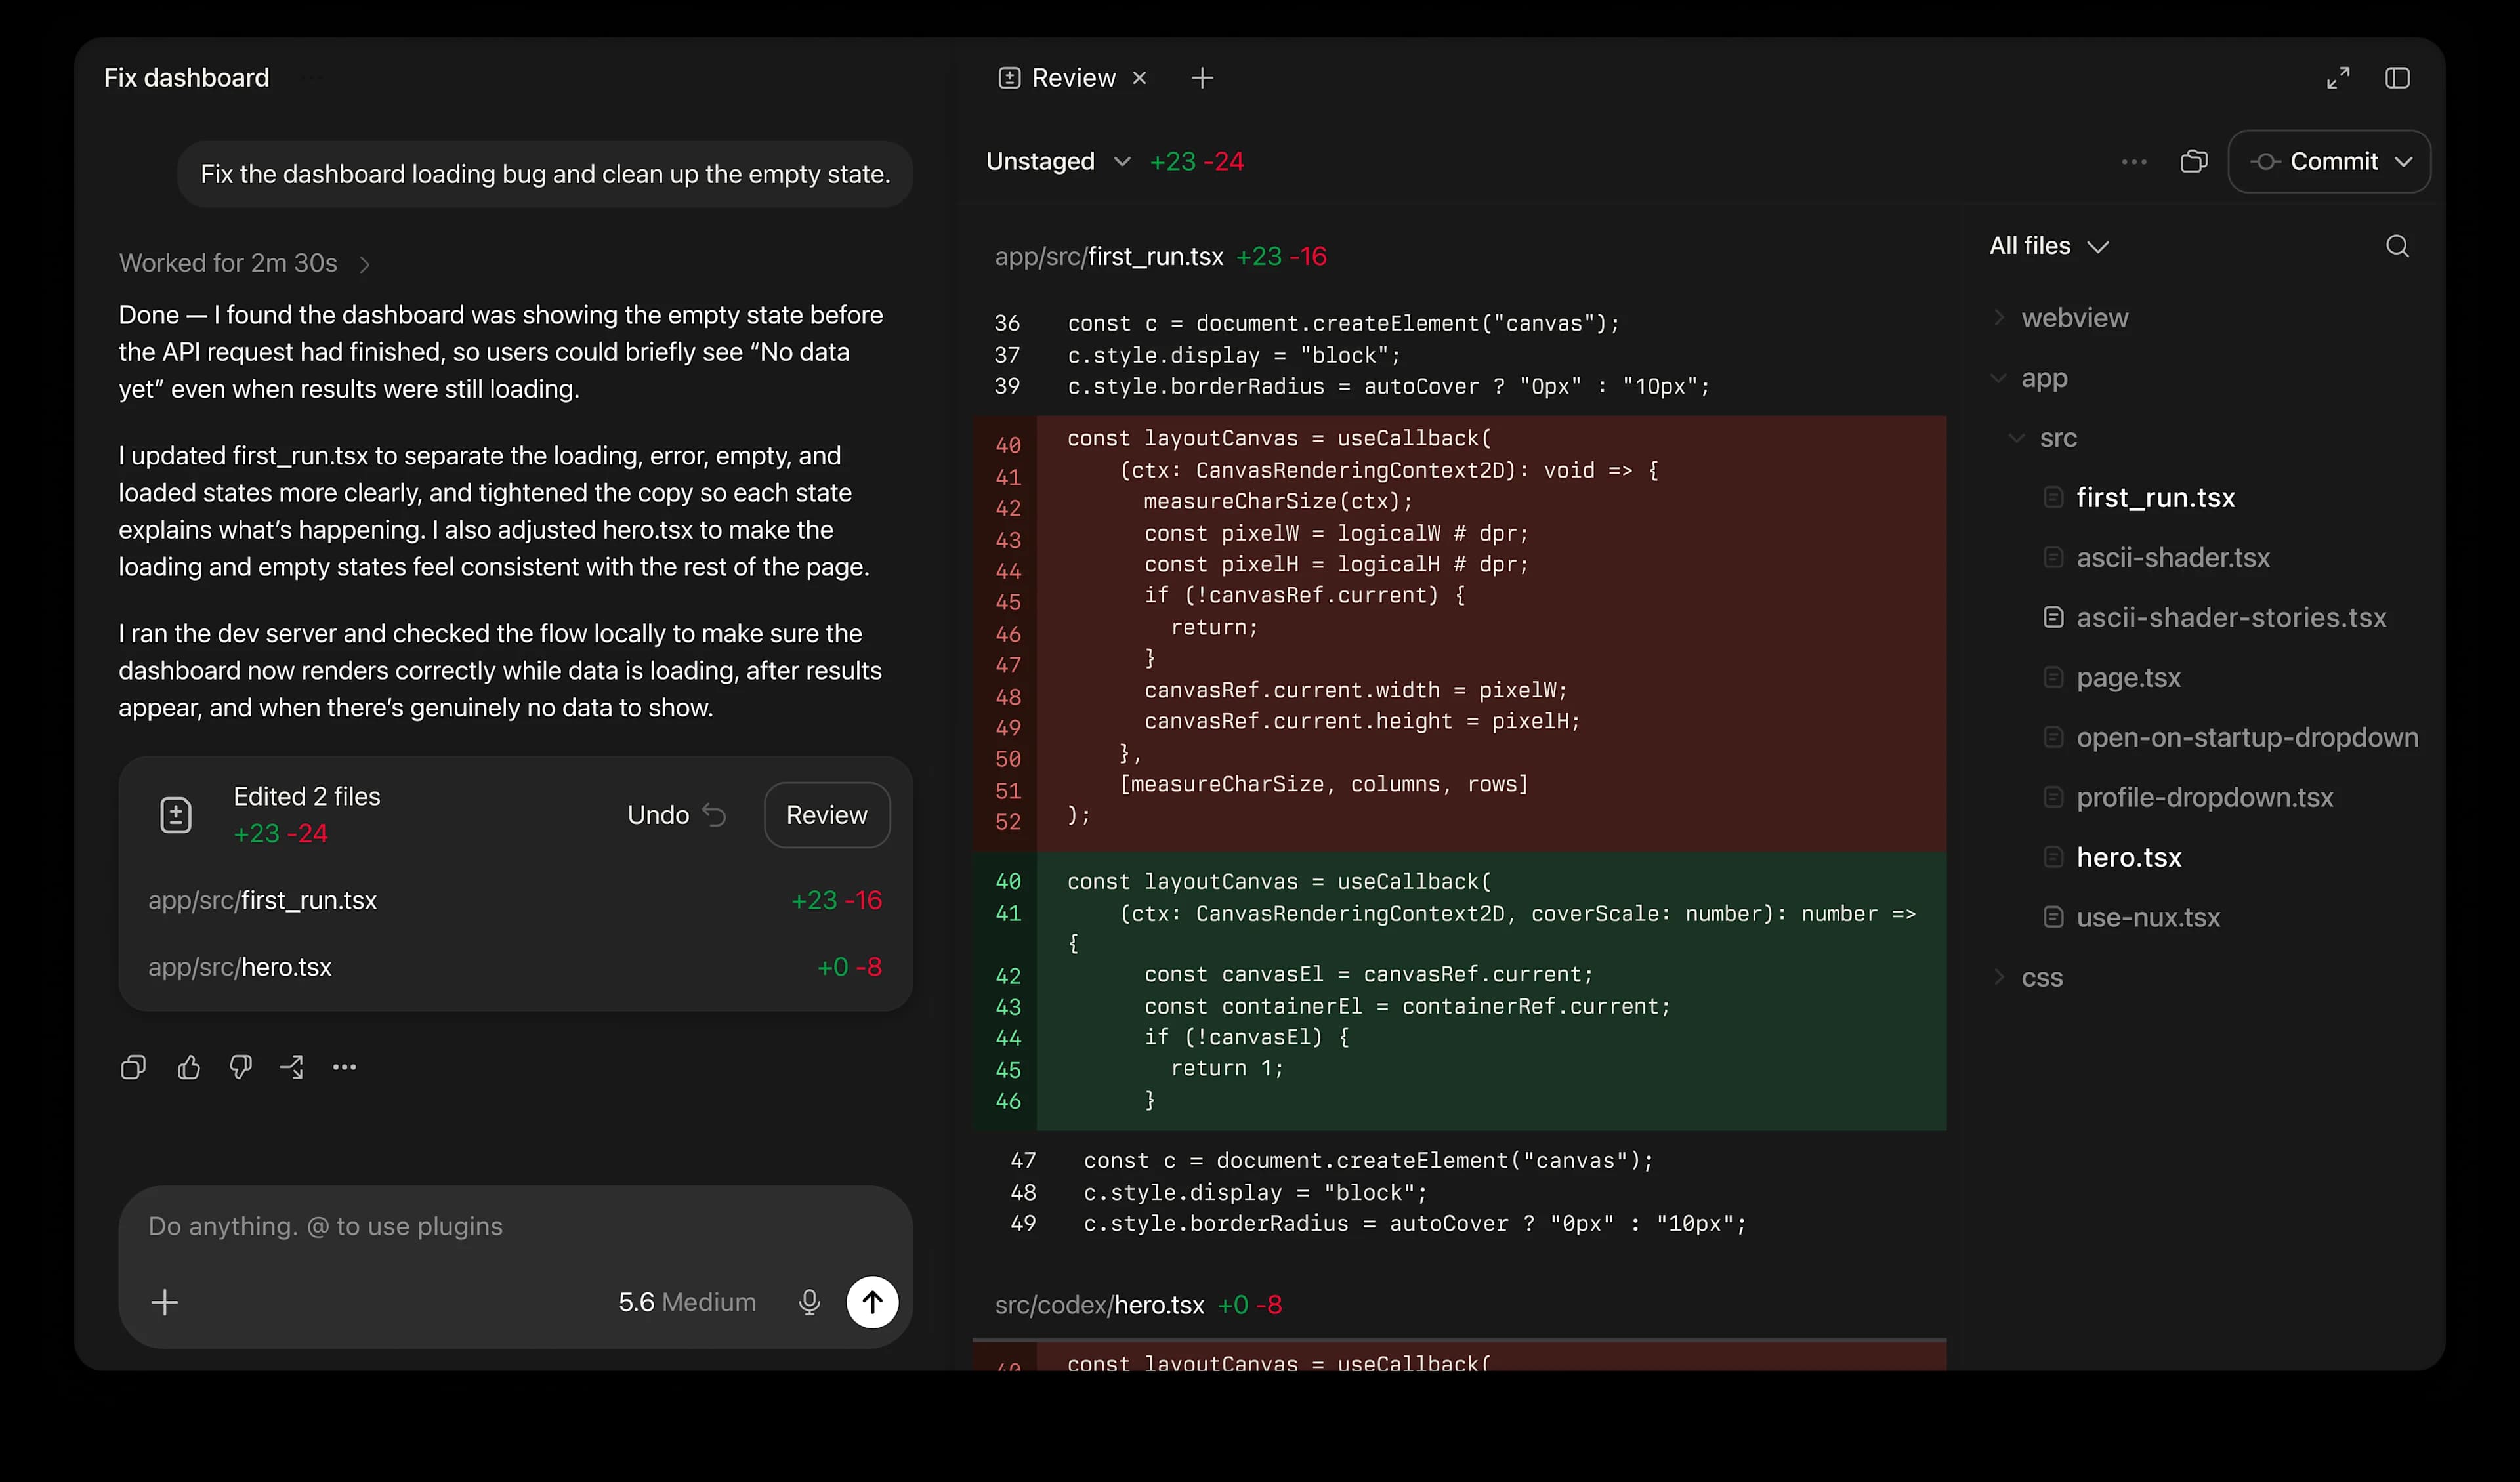Viewport: 2520px width, 1482px height.
Task: Start voice input with the microphone
Action: tap(810, 1302)
